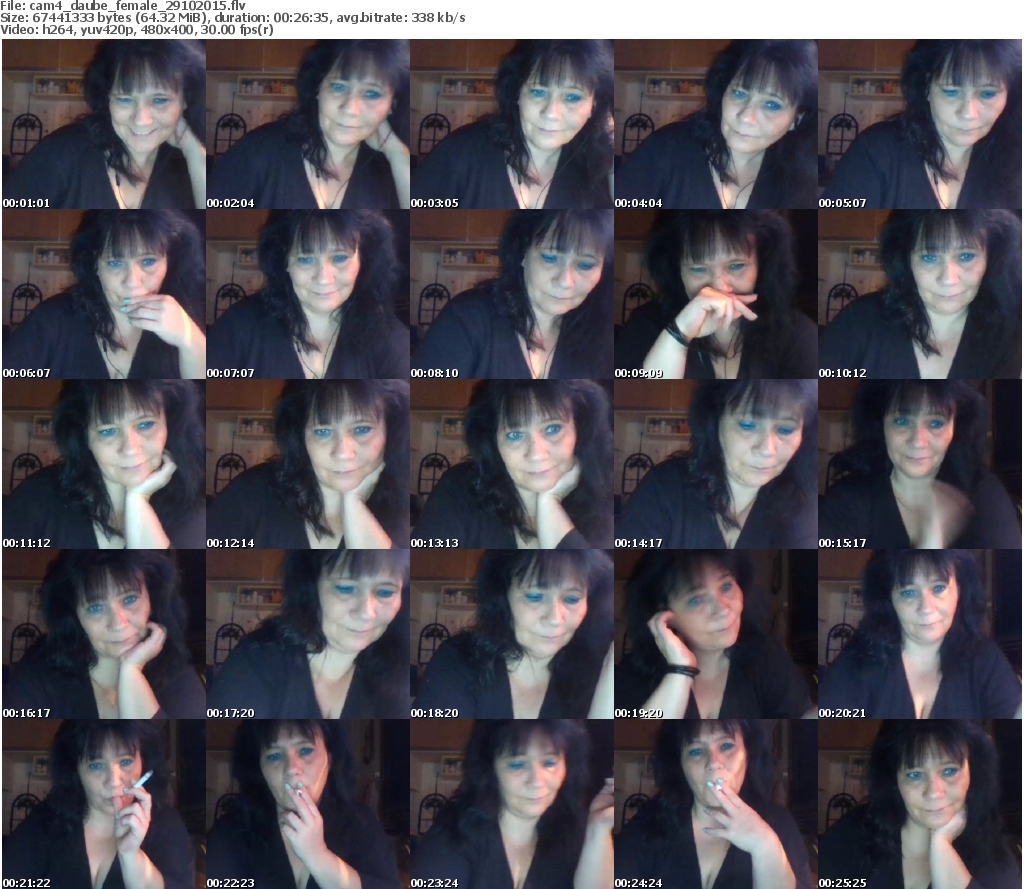Pick the thumbnail frame stamped 00:11:12
This screenshot has width=1024, height=889.
click(x=104, y=464)
